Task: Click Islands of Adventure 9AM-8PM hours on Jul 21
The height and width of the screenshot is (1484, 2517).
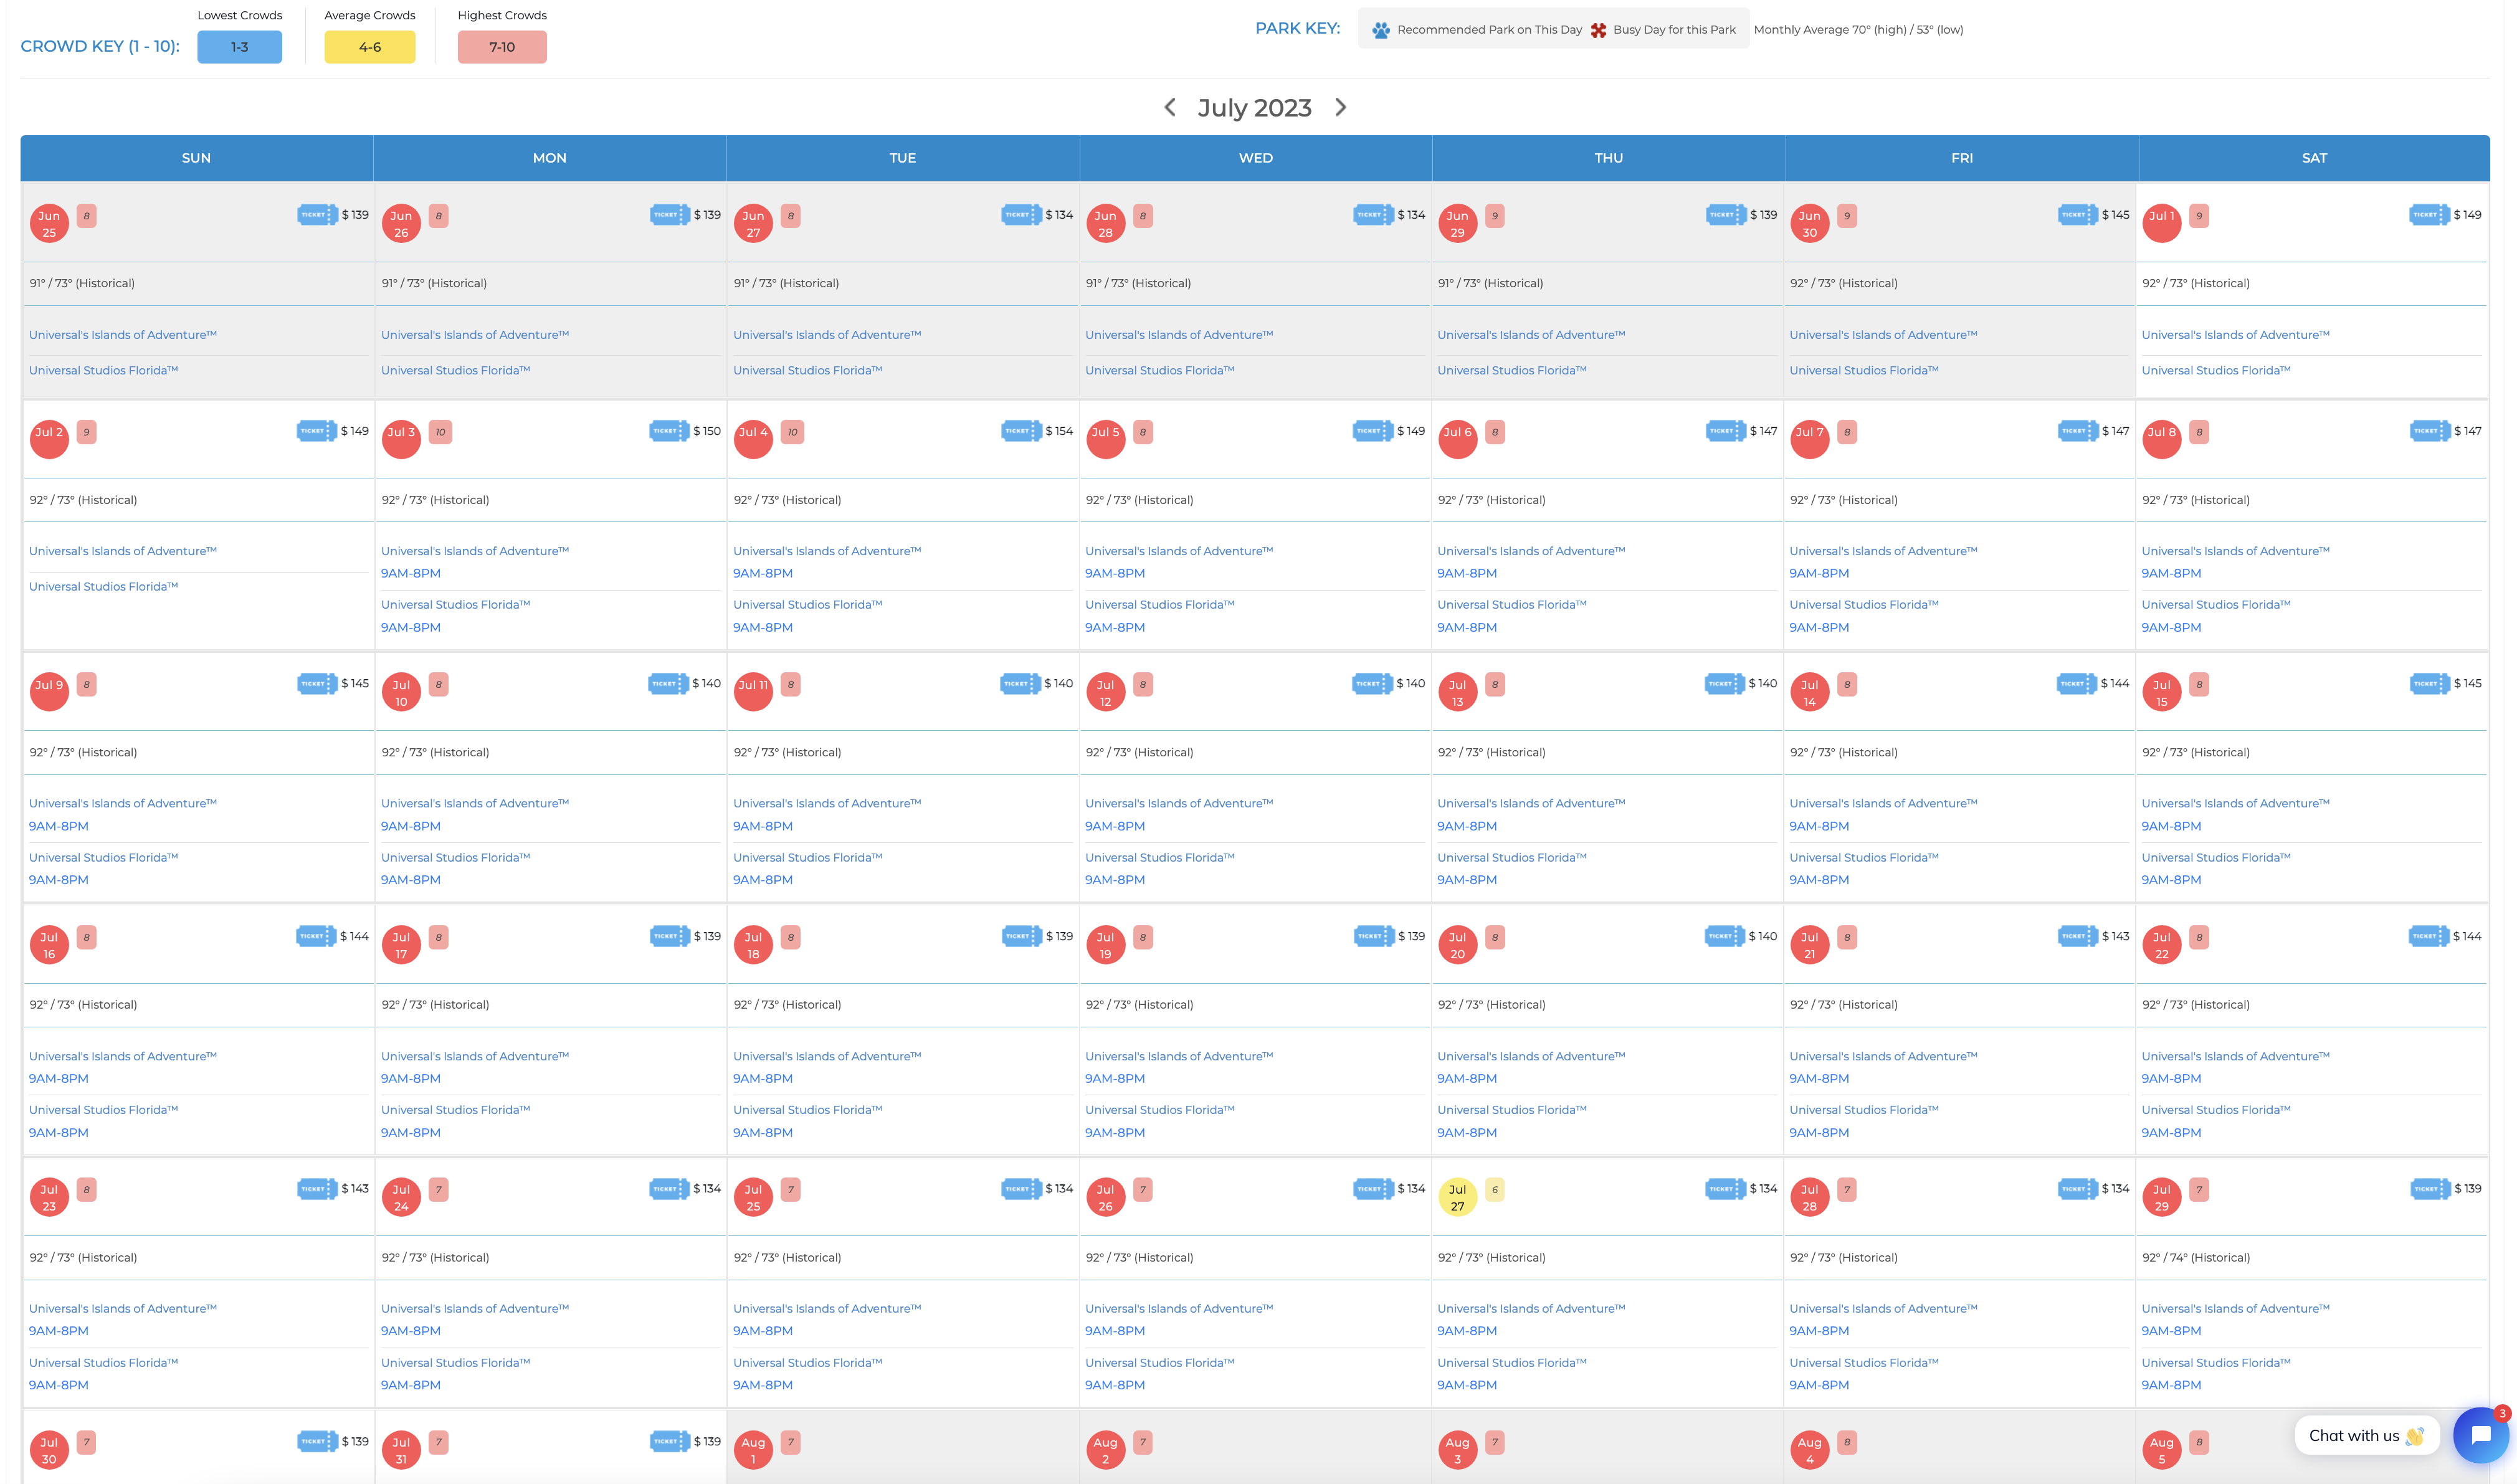Action: tap(1819, 1078)
